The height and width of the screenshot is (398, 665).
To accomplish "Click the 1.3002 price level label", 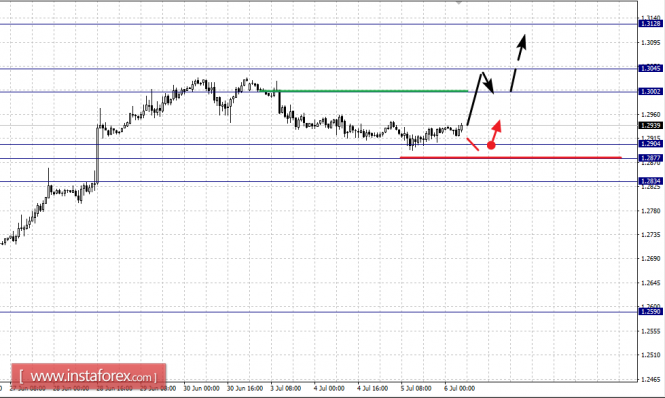I will [x=651, y=92].
